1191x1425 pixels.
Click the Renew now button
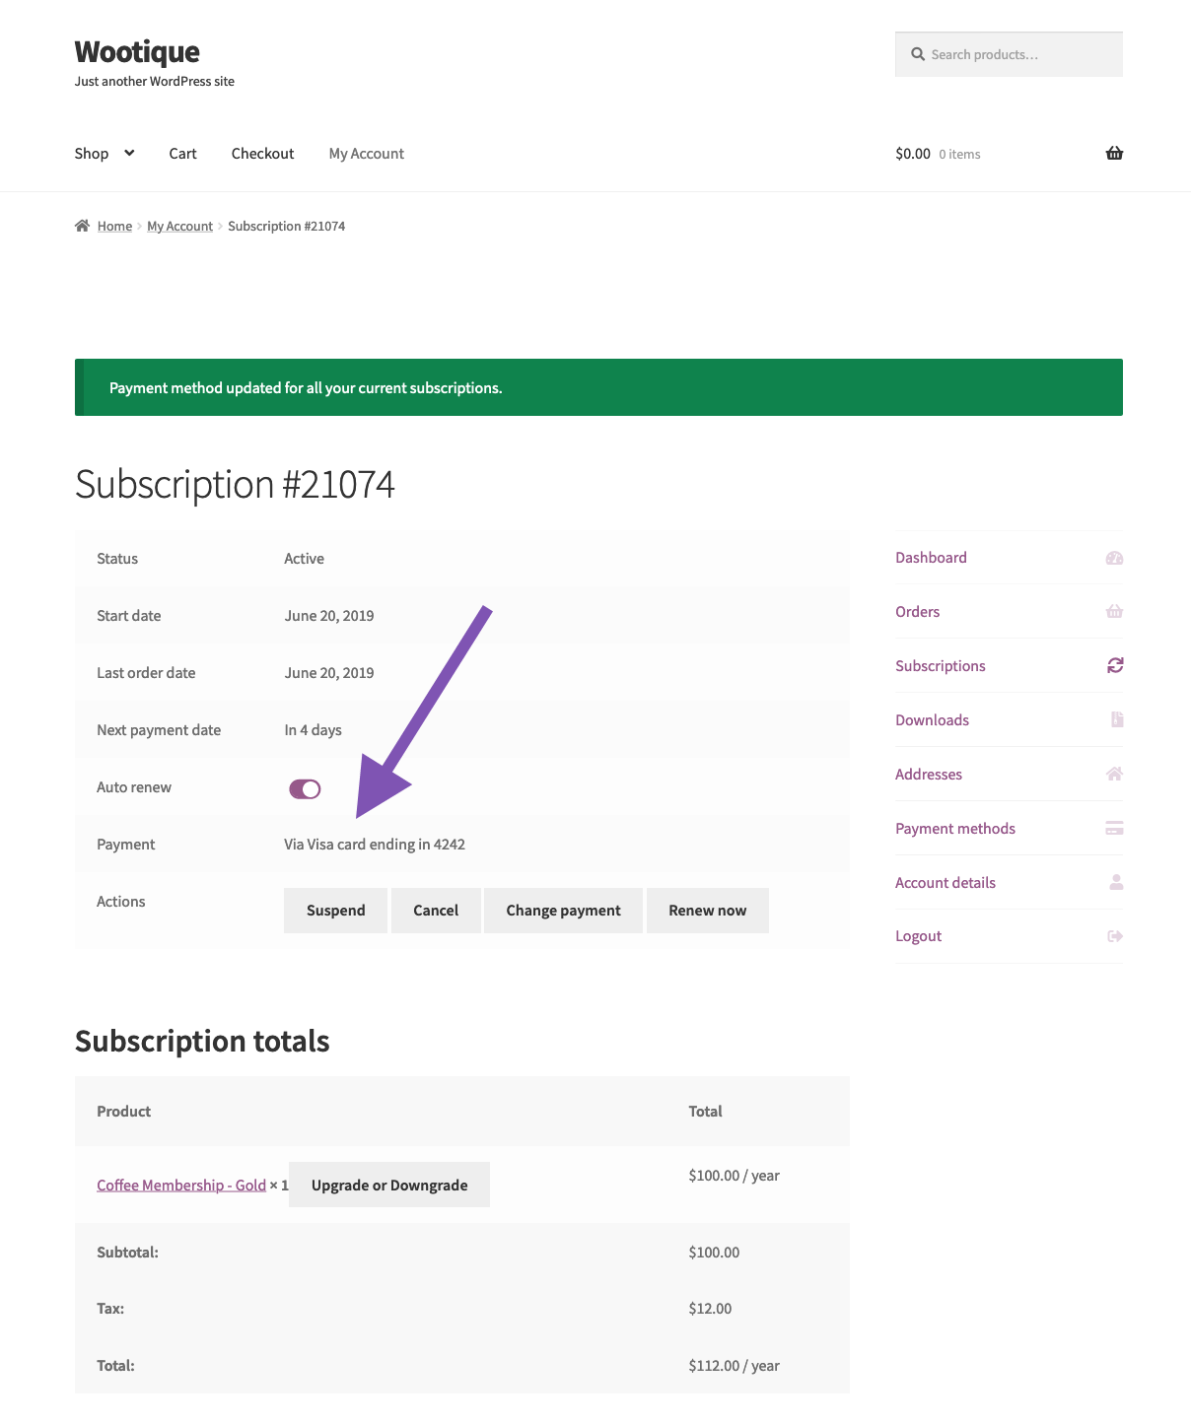point(707,910)
